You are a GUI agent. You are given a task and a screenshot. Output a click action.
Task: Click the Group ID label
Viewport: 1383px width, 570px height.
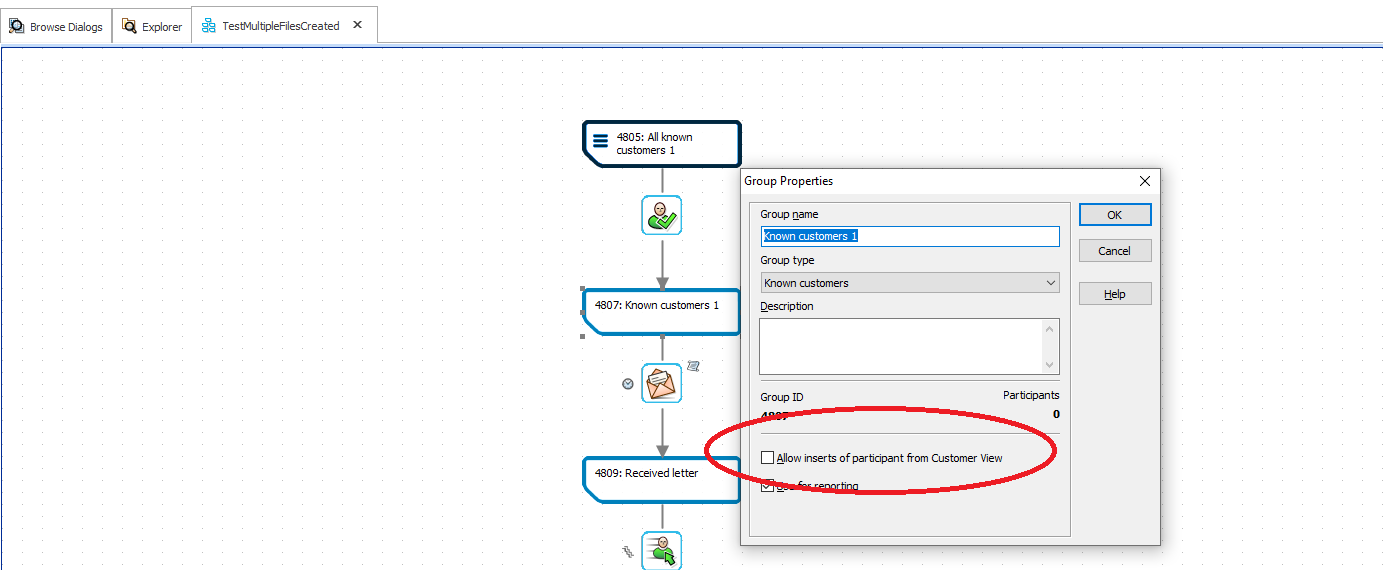[782, 397]
